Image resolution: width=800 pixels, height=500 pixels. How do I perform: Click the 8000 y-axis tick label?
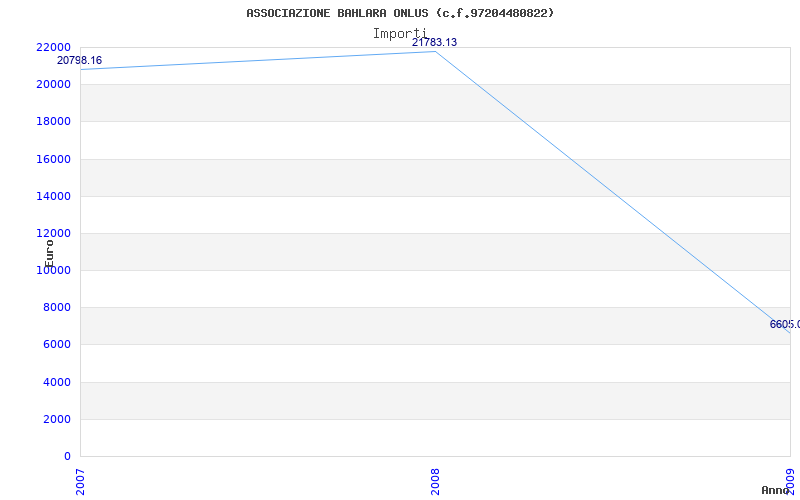tap(56, 308)
